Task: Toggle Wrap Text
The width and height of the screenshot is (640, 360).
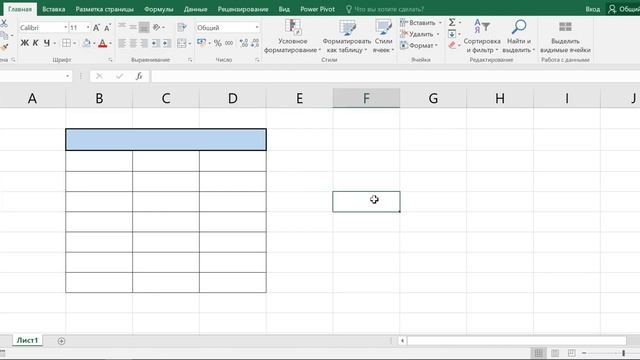Action: point(182,27)
